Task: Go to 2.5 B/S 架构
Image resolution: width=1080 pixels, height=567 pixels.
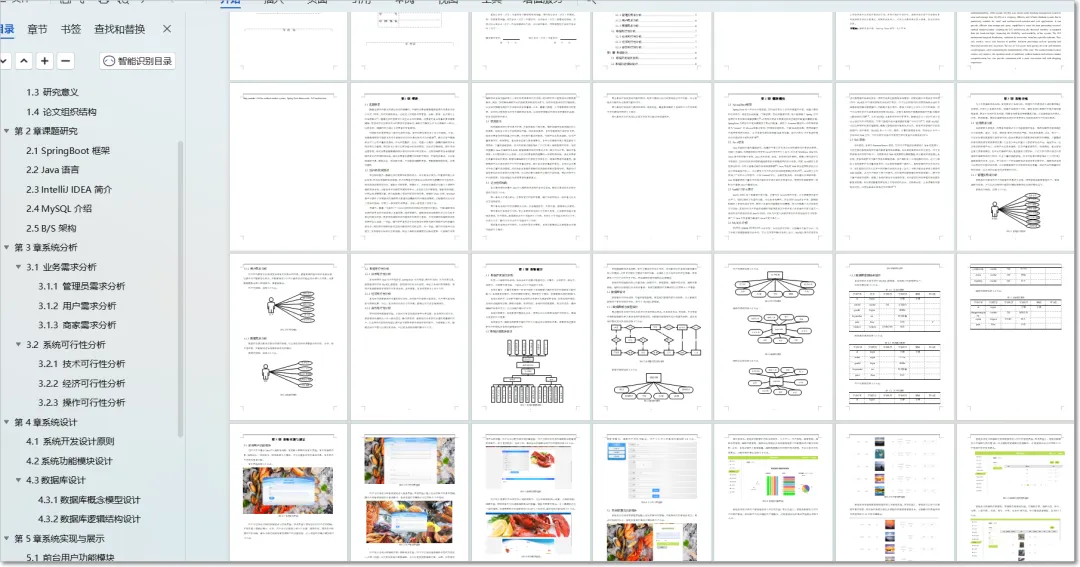Action: point(51,228)
